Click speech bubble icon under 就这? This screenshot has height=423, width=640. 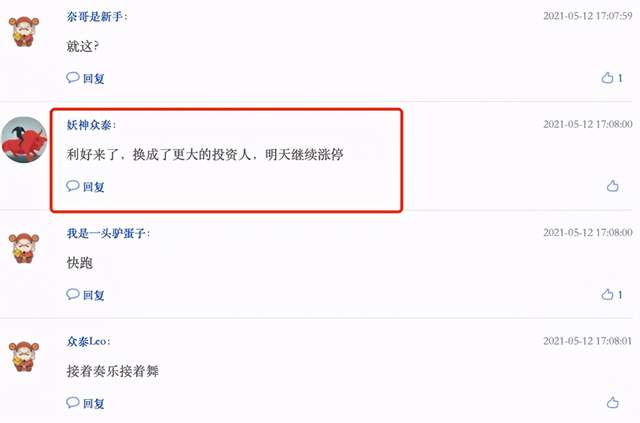73,77
